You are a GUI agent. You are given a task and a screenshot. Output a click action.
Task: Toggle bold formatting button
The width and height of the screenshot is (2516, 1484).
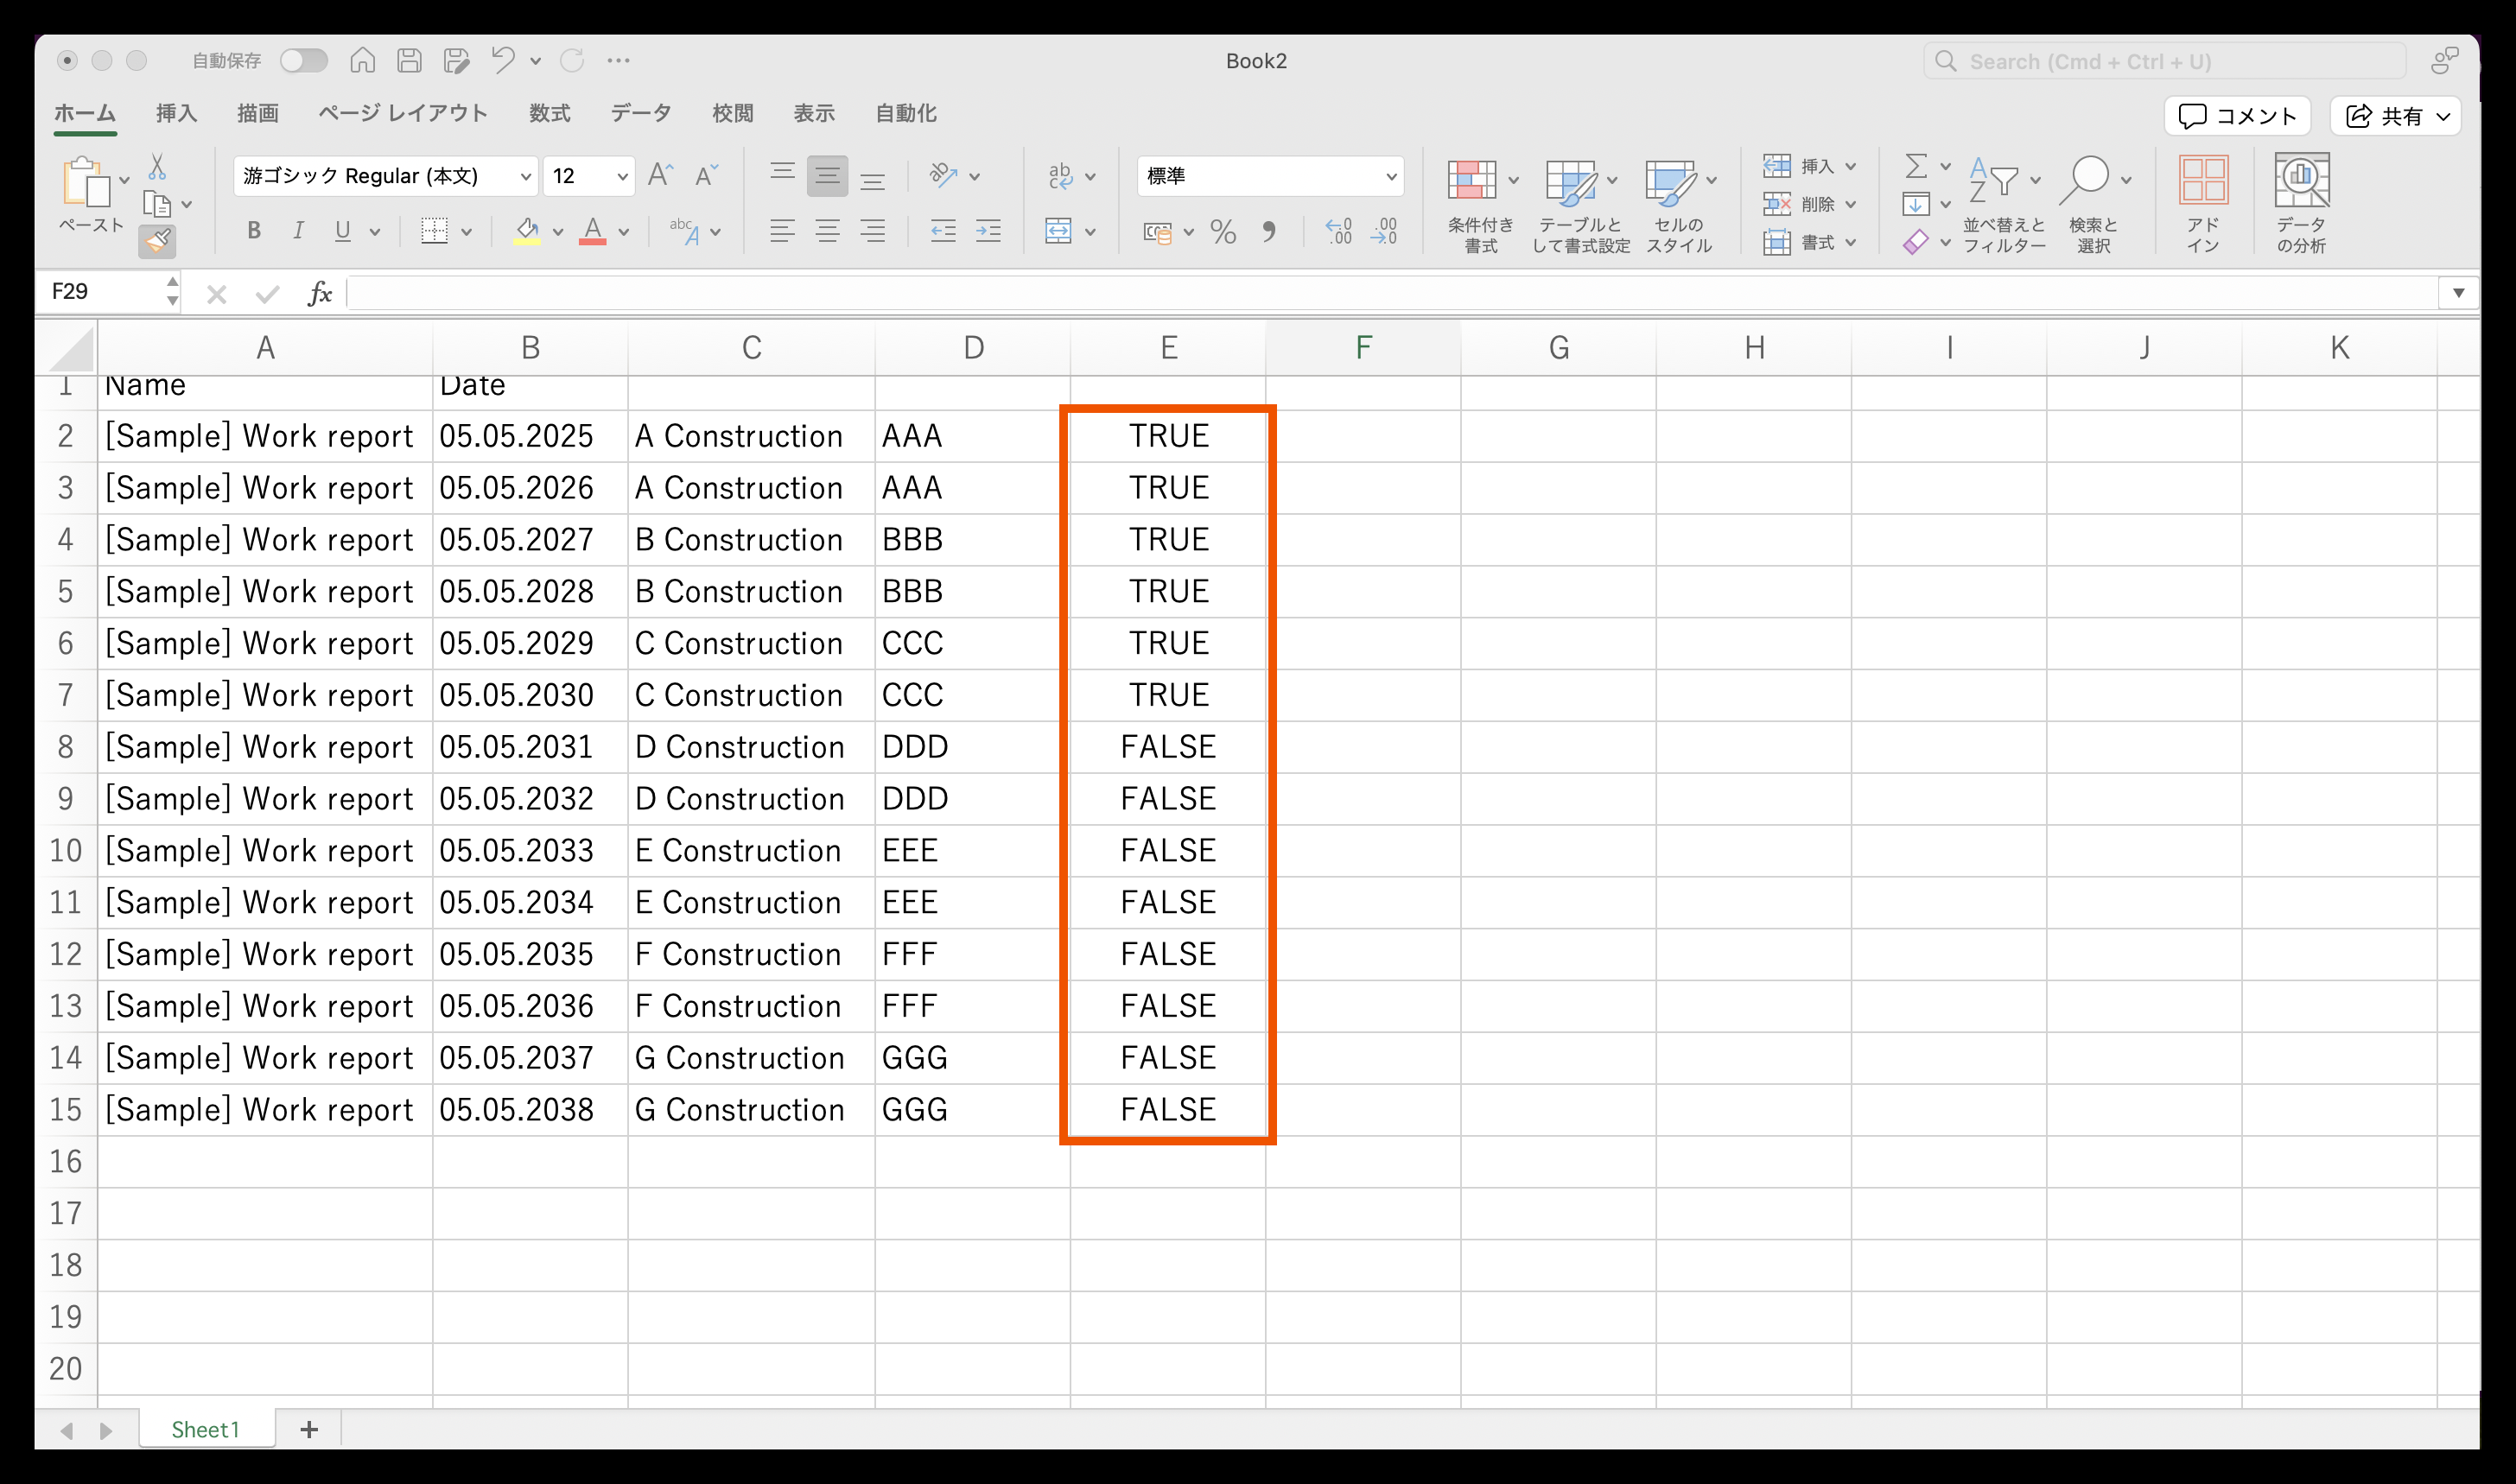[x=254, y=231]
